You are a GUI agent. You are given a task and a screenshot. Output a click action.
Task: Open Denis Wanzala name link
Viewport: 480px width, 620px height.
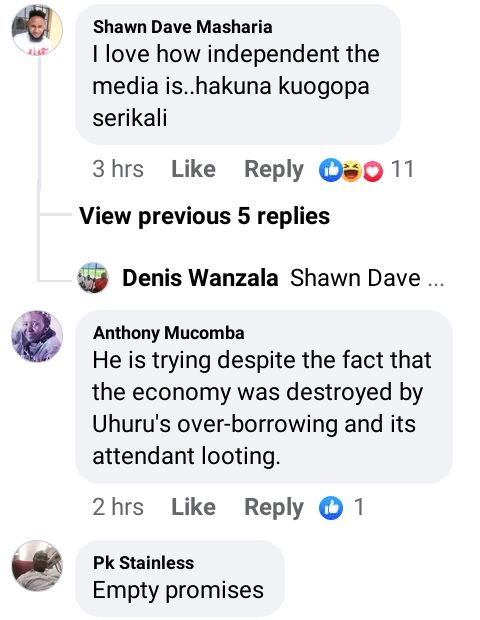(200, 278)
